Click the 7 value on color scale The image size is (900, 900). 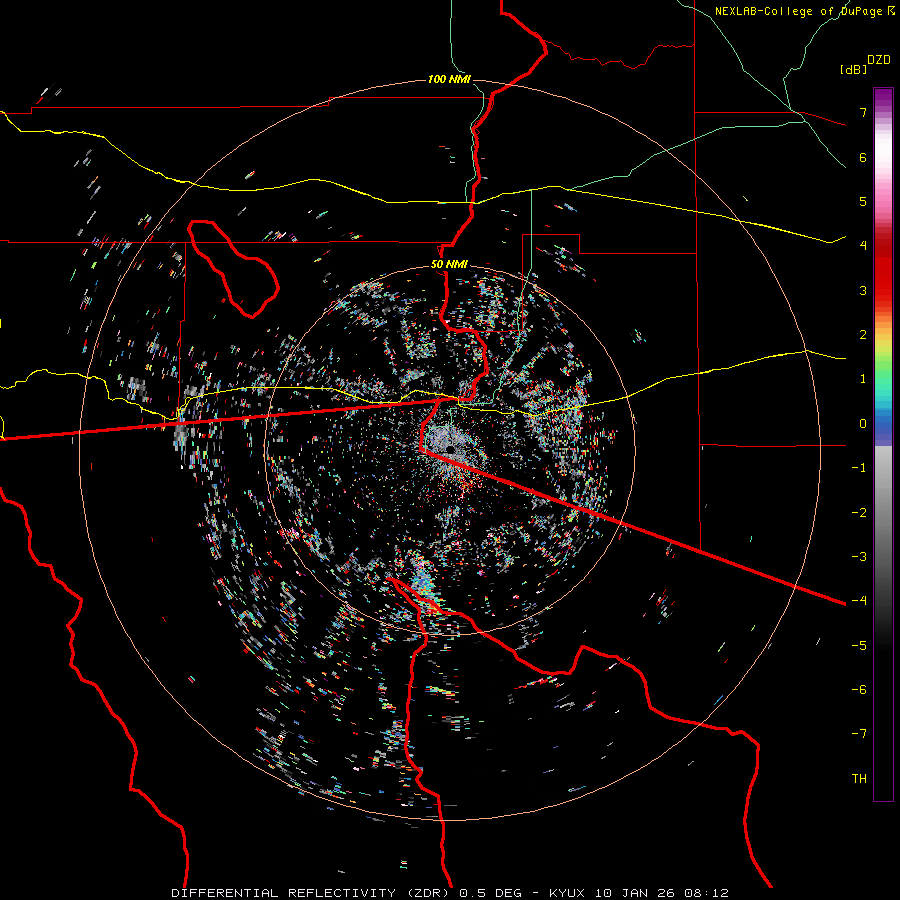pyautogui.click(x=863, y=112)
